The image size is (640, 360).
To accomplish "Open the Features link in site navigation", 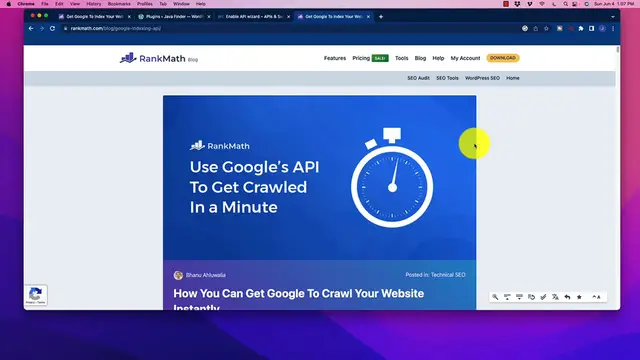I will tap(335, 58).
